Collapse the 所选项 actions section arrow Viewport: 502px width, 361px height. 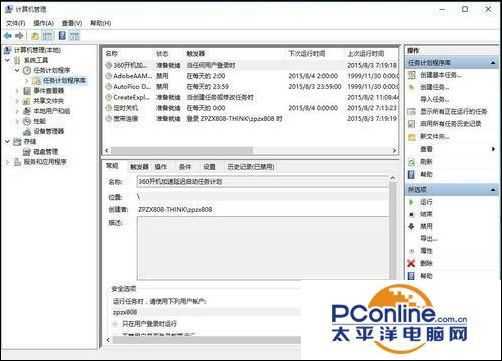click(493, 190)
